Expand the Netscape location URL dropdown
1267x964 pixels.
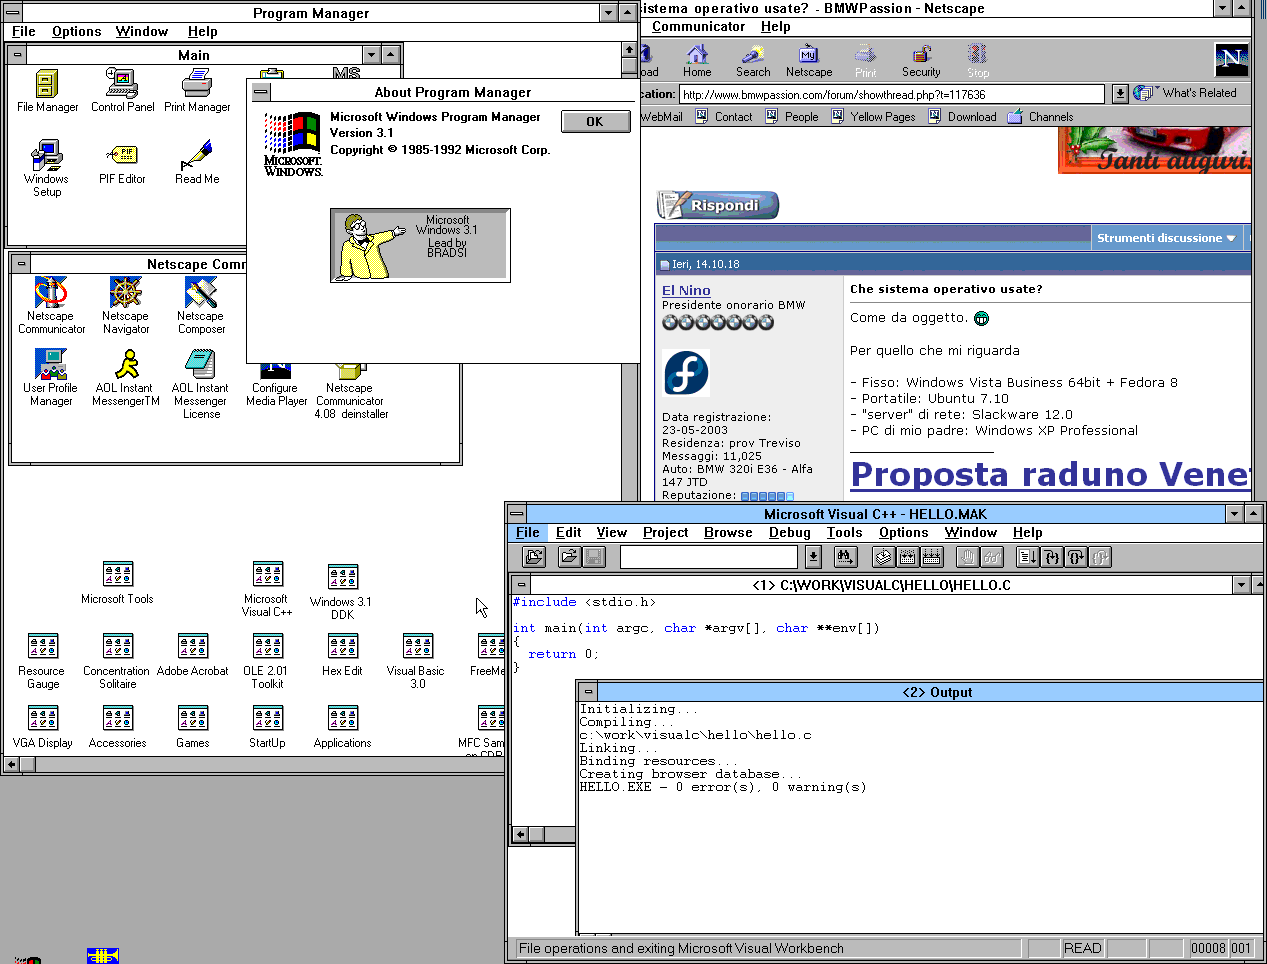1120,94
